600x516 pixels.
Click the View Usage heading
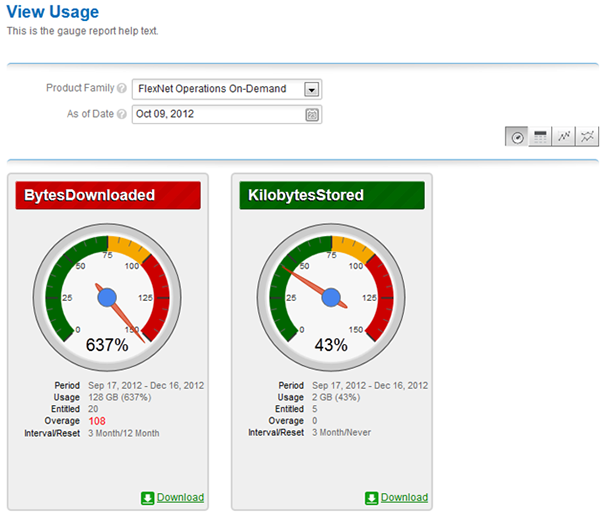click(53, 12)
